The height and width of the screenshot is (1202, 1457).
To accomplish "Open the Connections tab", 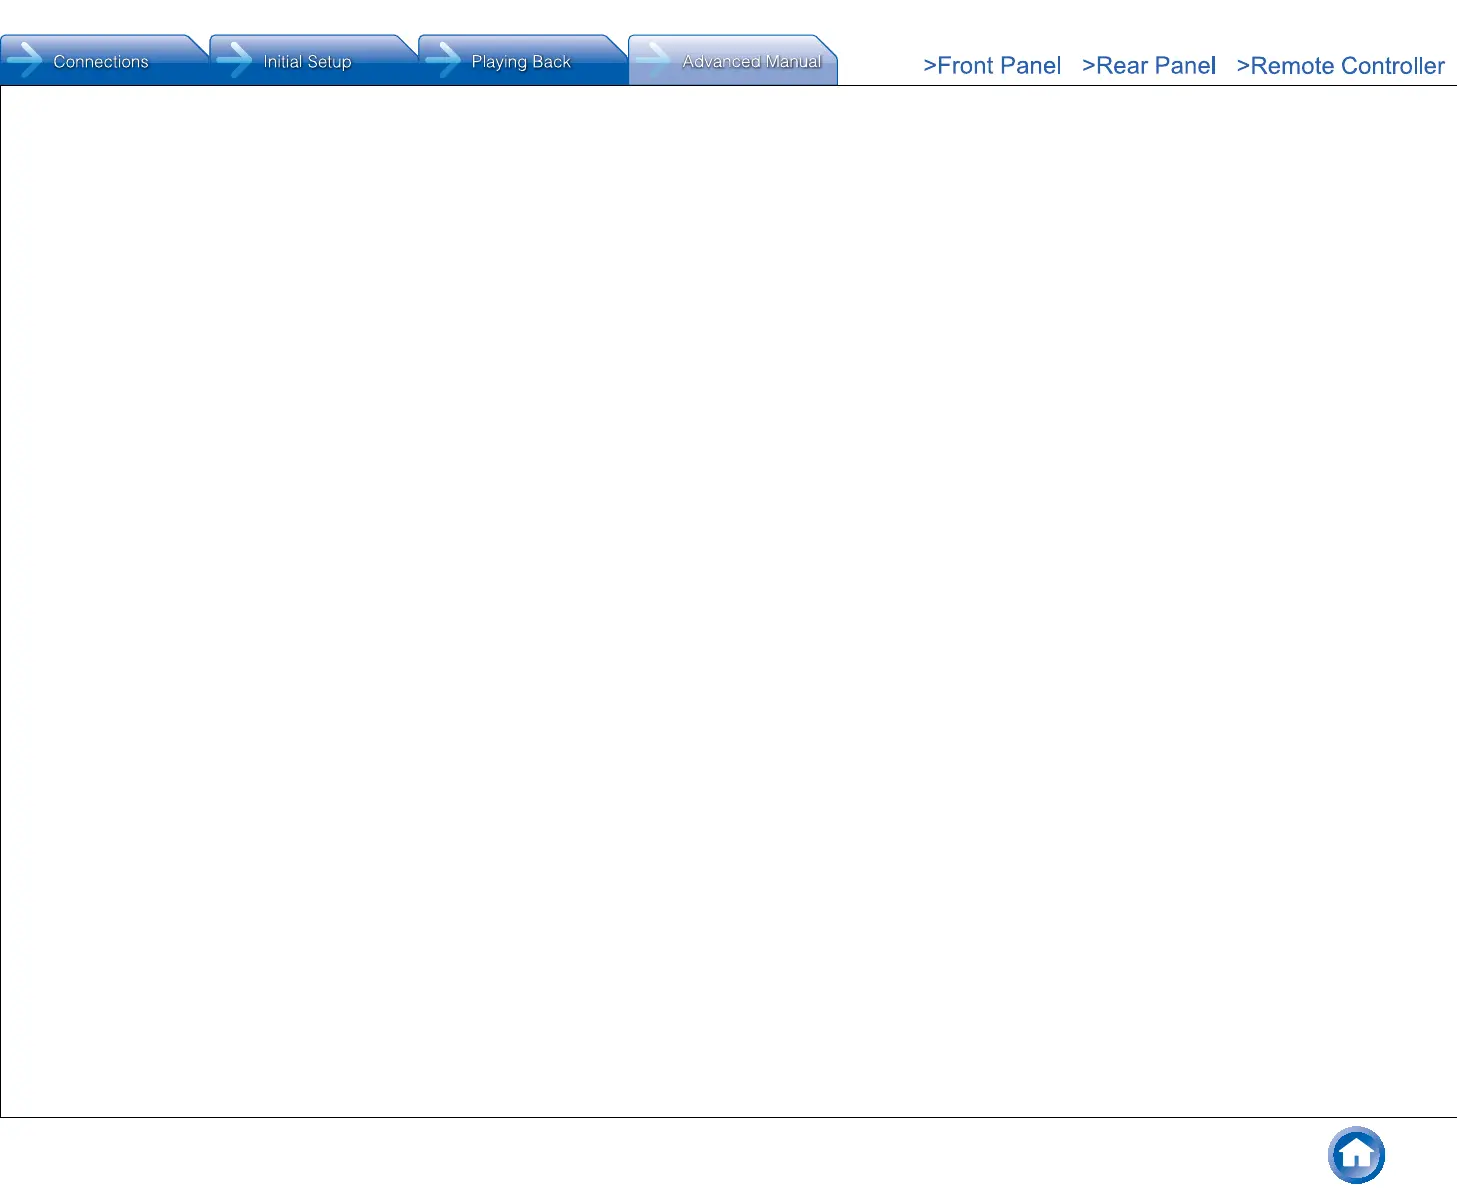I will coord(104,61).
